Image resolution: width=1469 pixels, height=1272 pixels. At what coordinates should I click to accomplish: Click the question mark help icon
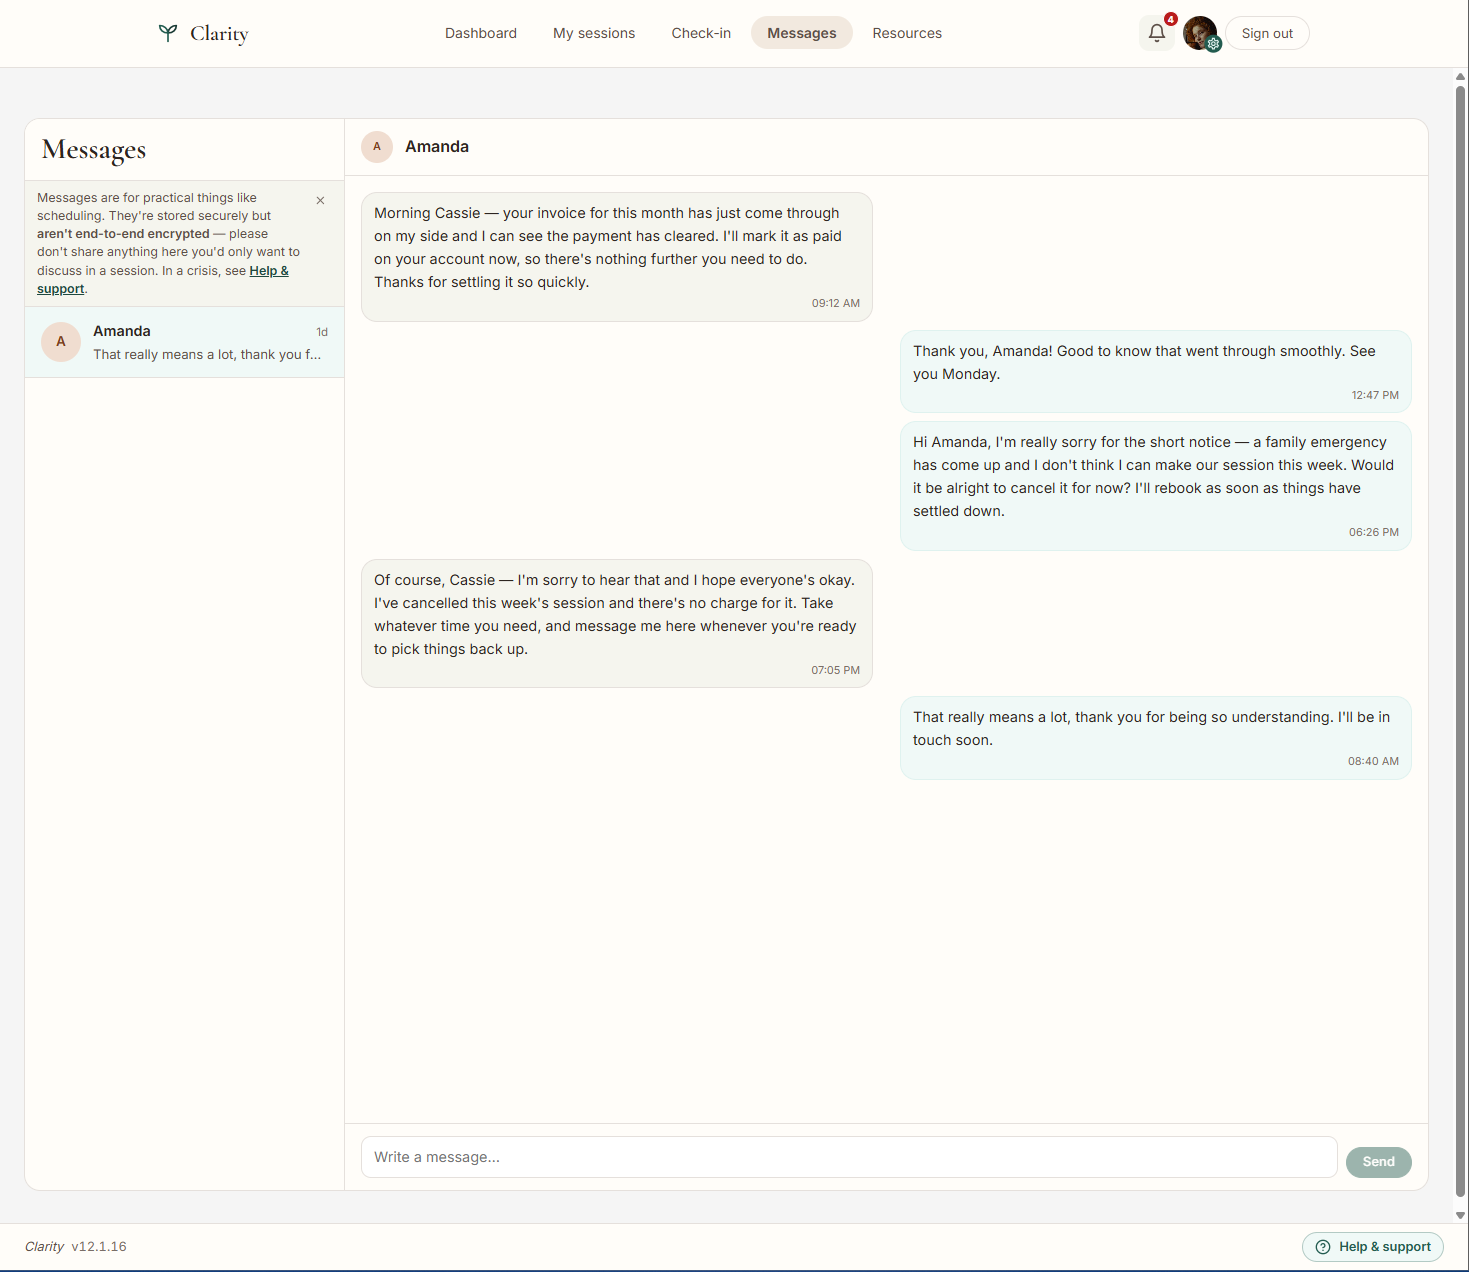pos(1323,1247)
